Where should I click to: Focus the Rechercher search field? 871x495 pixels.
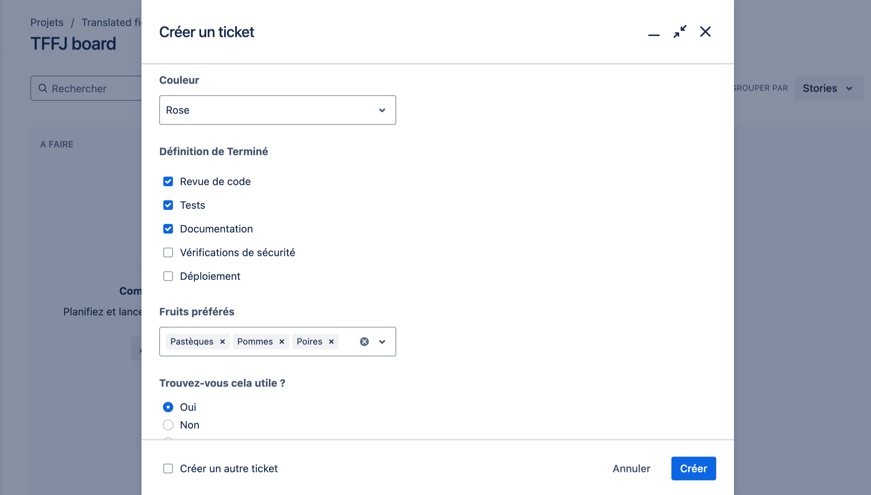click(x=90, y=89)
